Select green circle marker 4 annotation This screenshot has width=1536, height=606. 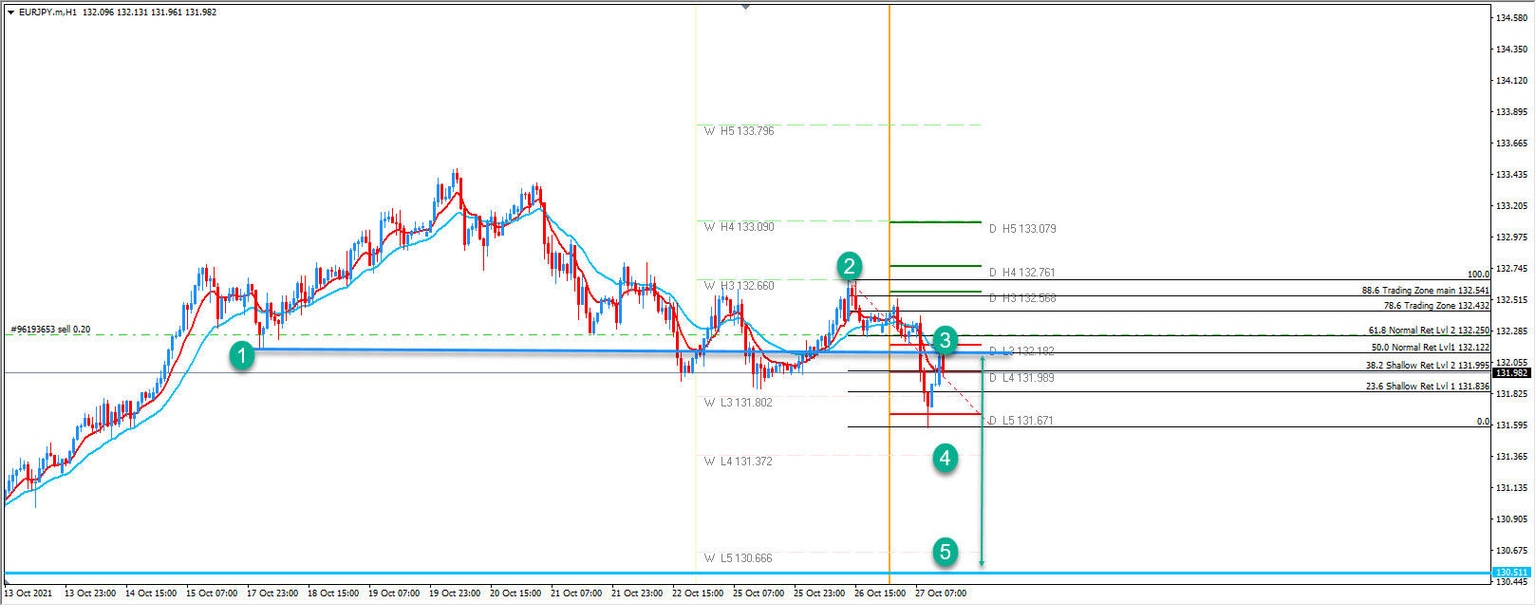[944, 458]
